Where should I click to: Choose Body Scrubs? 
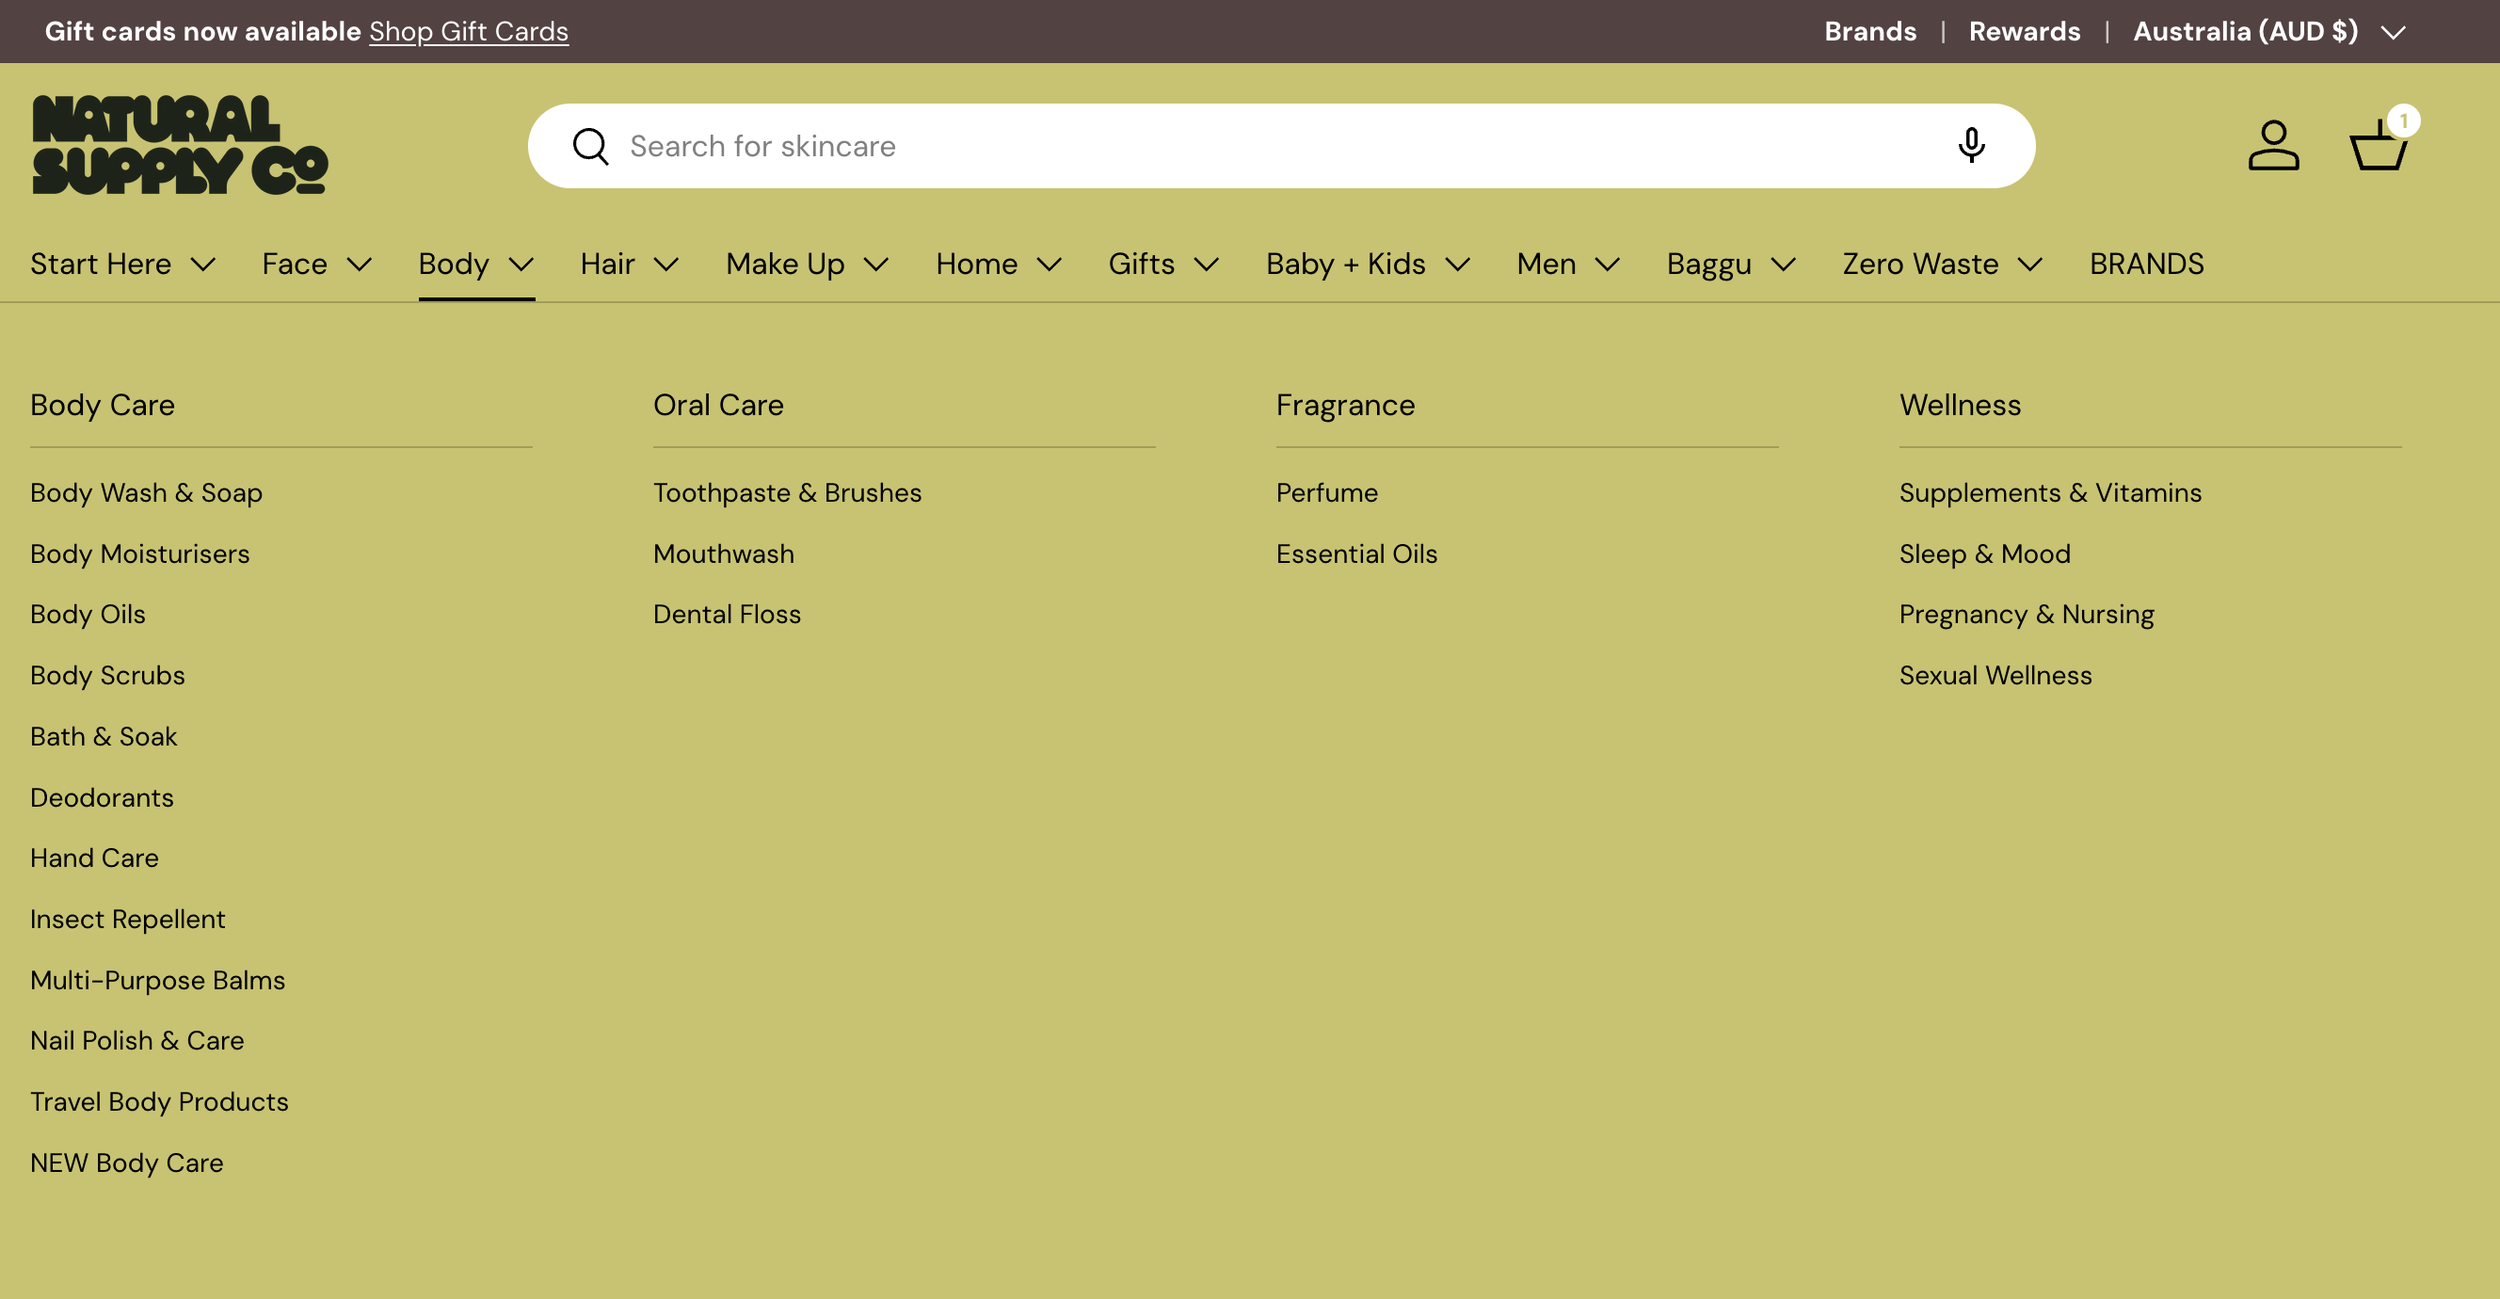coord(107,675)
